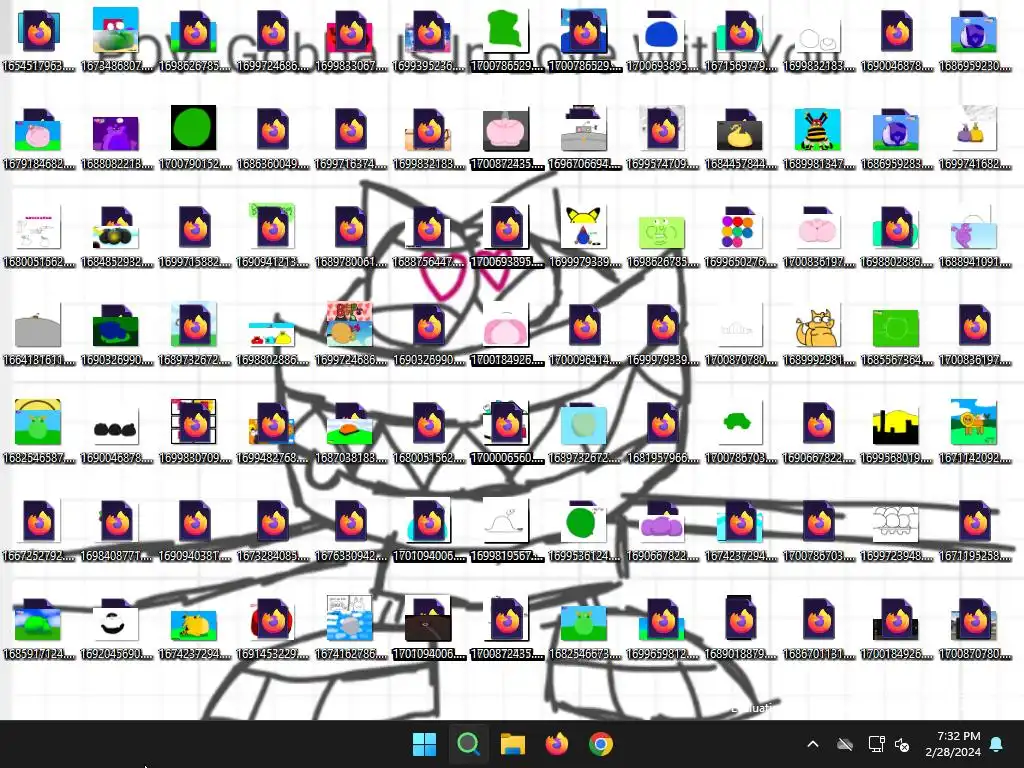The height and width of the screenshot is (768, 1024).
Task: Launch File Explorer from the taskbar
Action: (513, 744)
